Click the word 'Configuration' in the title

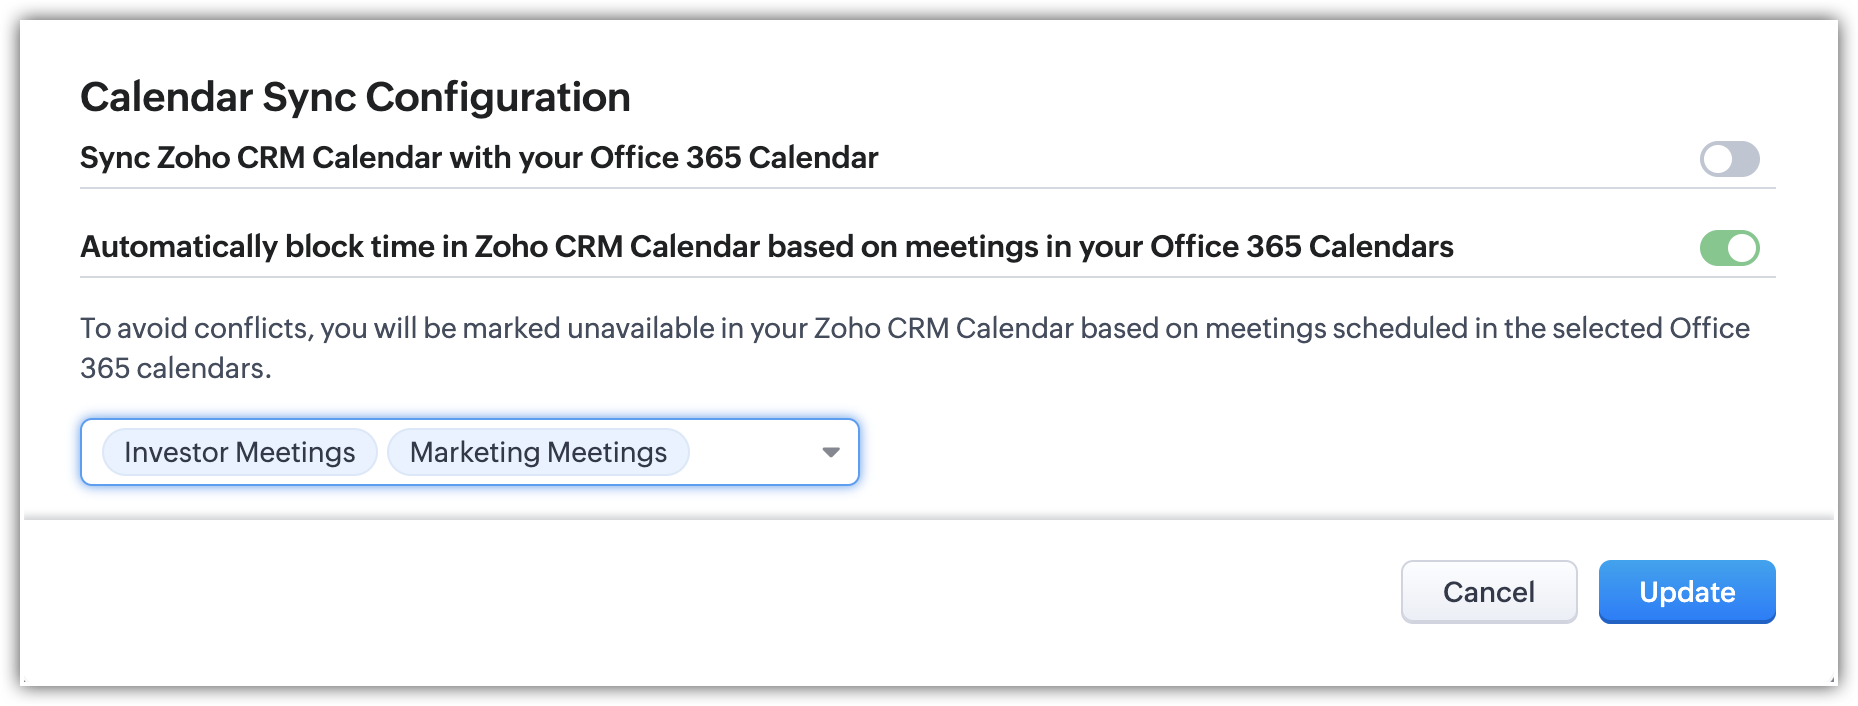click(497, 97)
